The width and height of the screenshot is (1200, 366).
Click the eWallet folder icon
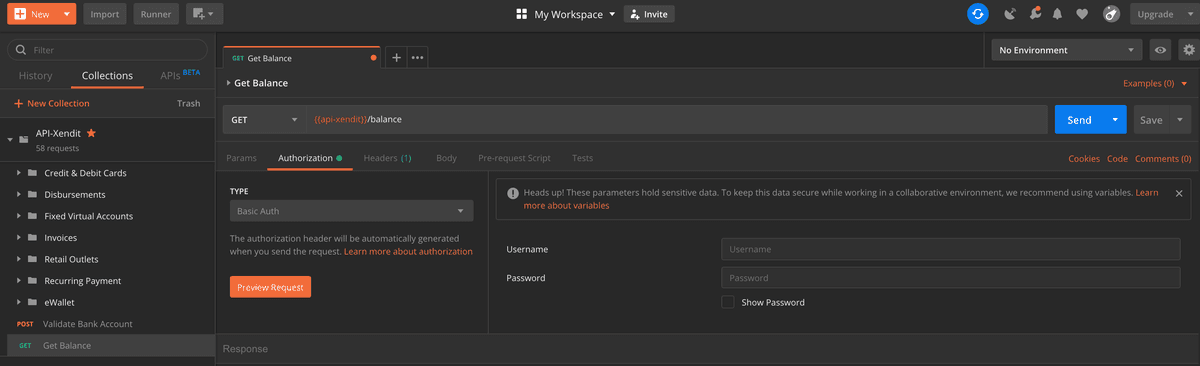click(x=32, y=302)
